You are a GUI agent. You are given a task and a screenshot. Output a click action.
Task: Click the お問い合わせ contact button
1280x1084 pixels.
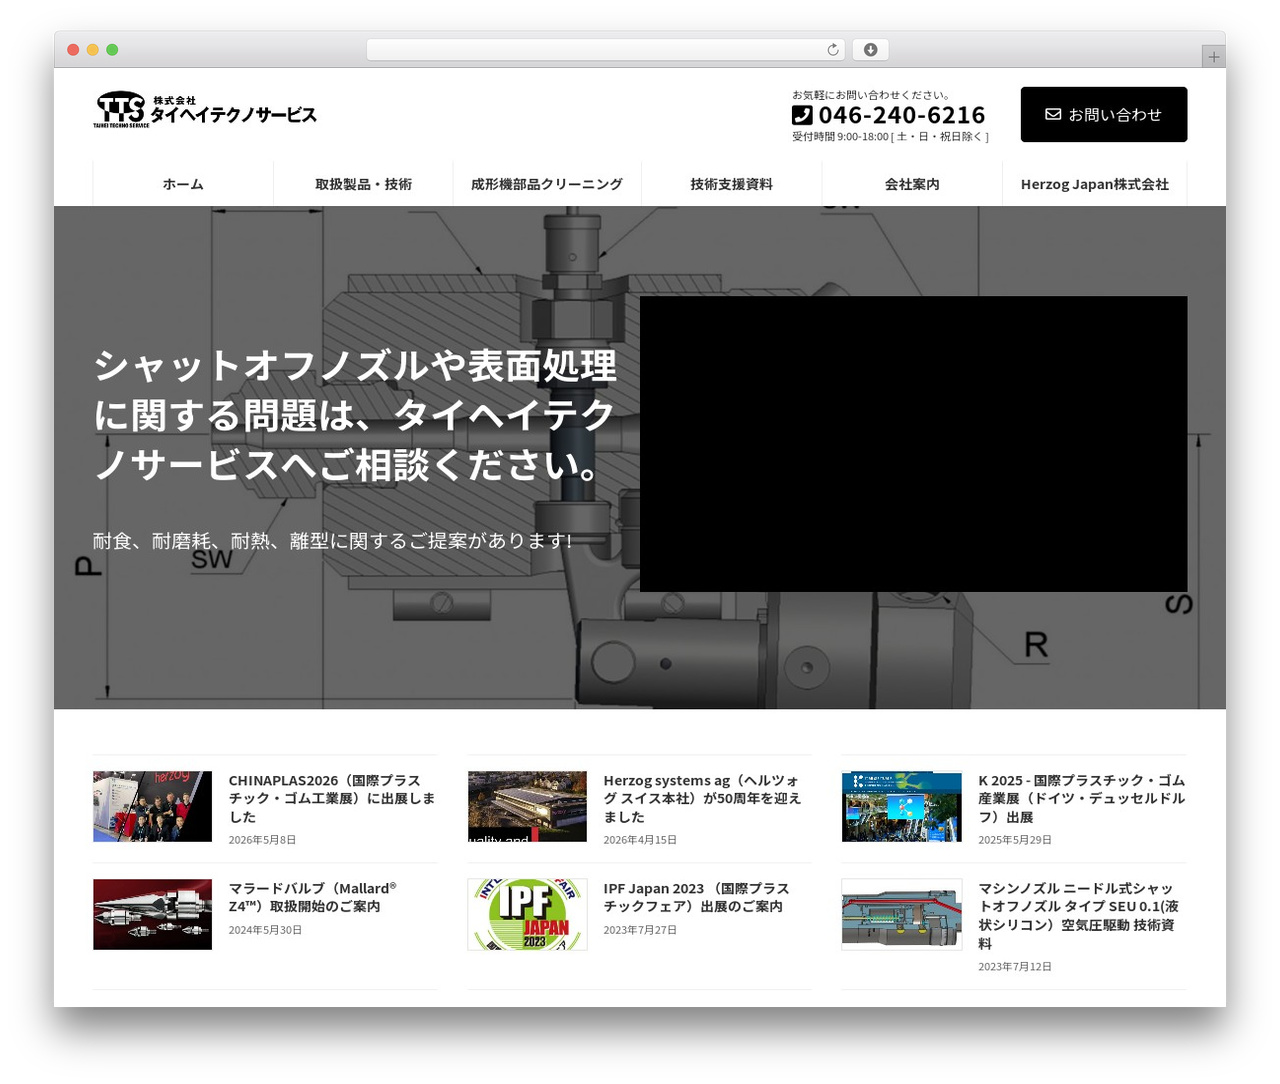pyautogui.click(x=1104, y=115)
